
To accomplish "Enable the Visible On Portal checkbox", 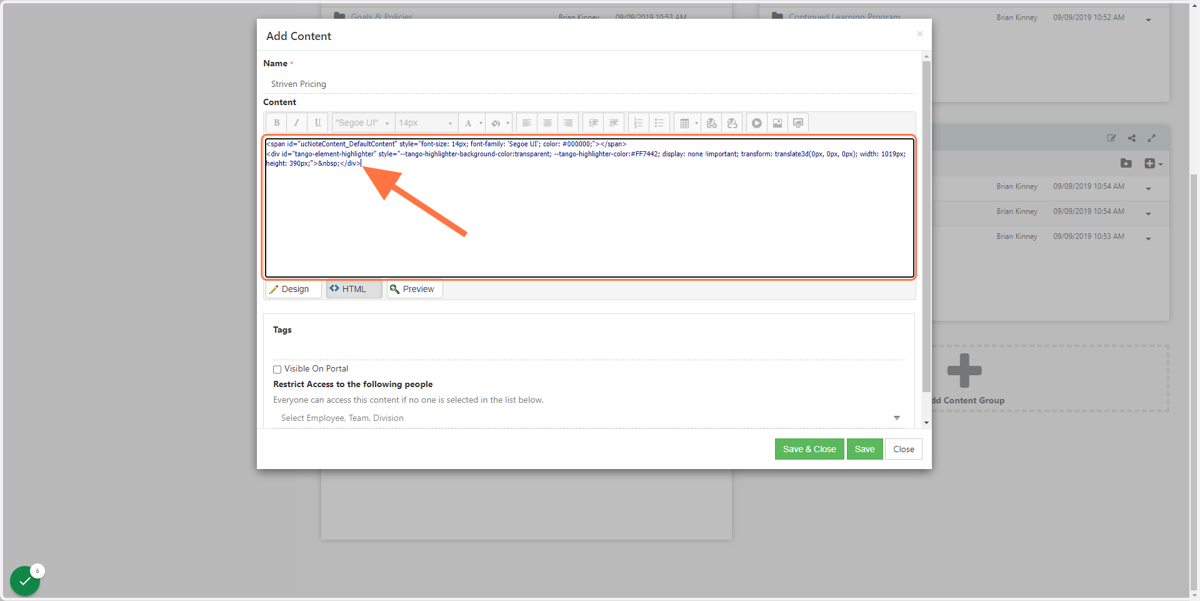I will tap(277, 369).
